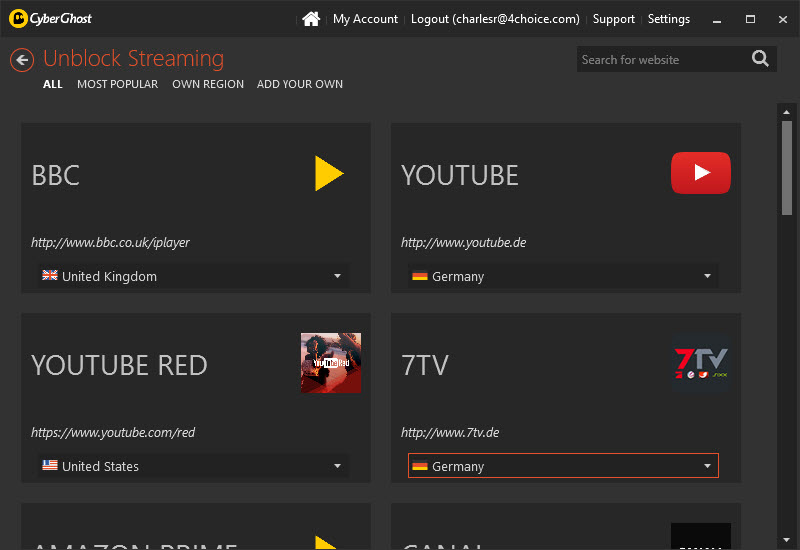The width and height of the screenshot is (800, 550).
Task: Click the www.youtube.de URL
Action: (x=463, y=242)
